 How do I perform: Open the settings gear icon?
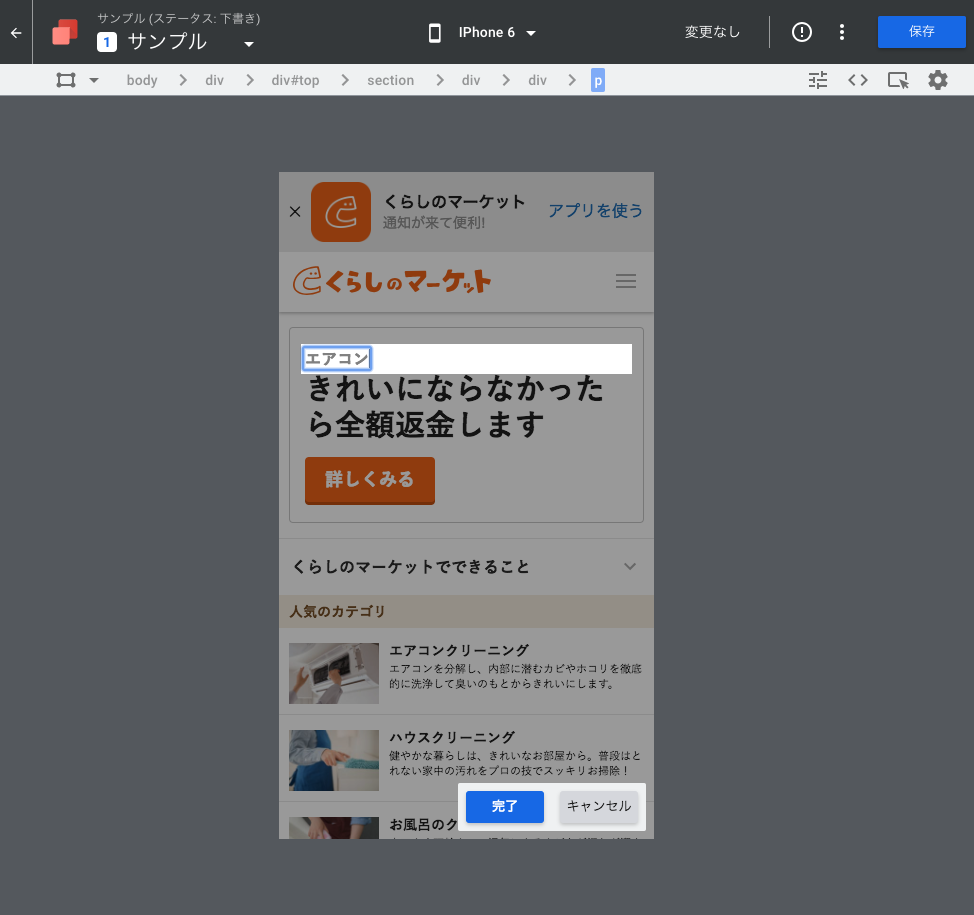coord(937,80)
